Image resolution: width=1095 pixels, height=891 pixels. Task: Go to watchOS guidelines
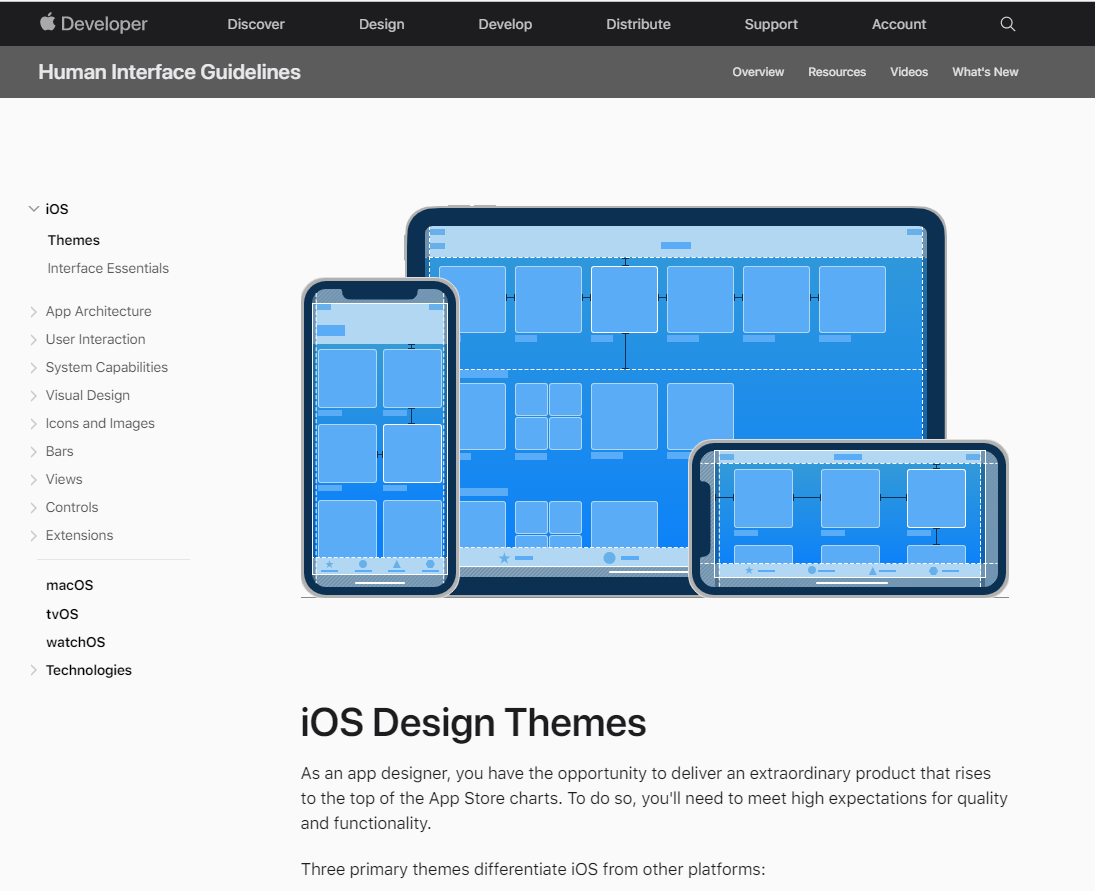coord(75,642)
